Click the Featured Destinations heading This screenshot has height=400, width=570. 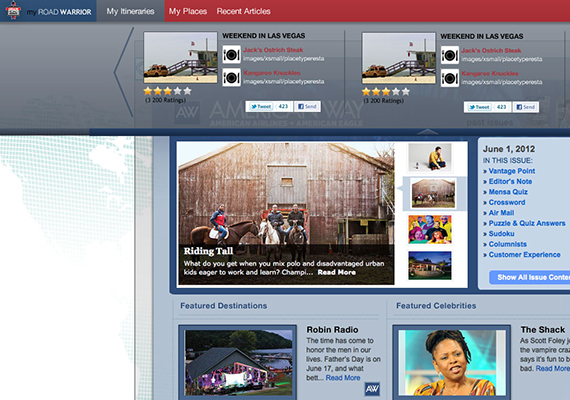224,305
